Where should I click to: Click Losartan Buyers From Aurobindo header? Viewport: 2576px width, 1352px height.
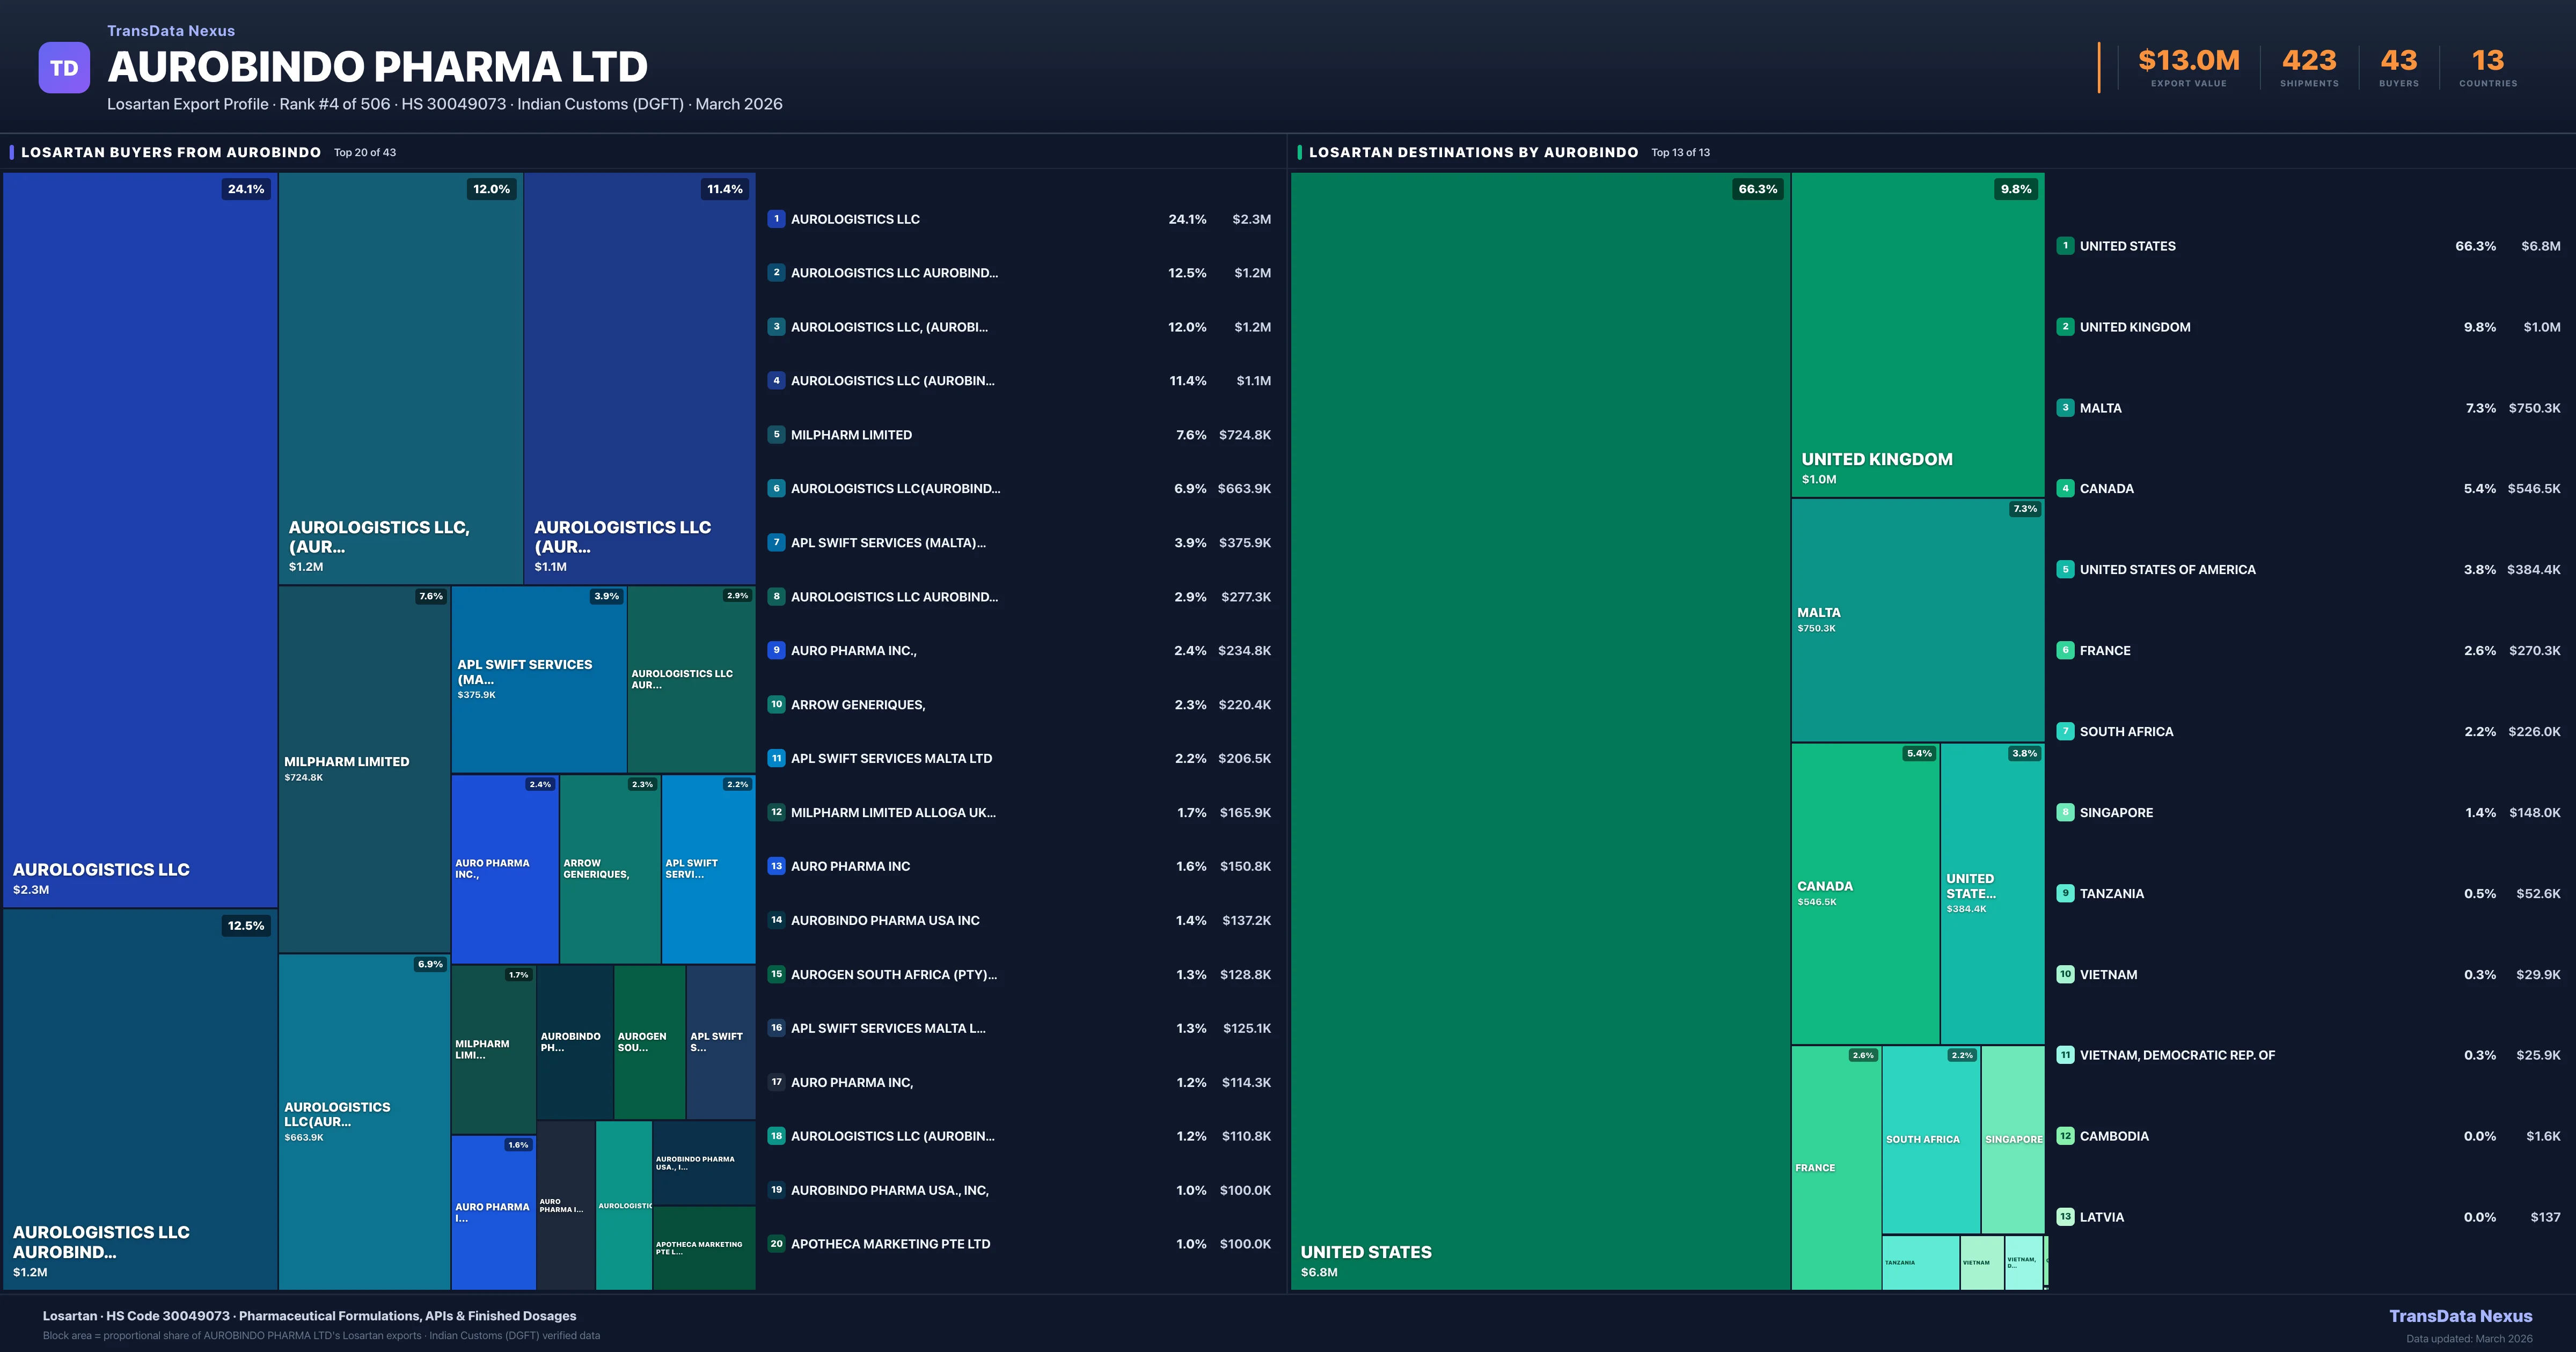coord(171,152)
